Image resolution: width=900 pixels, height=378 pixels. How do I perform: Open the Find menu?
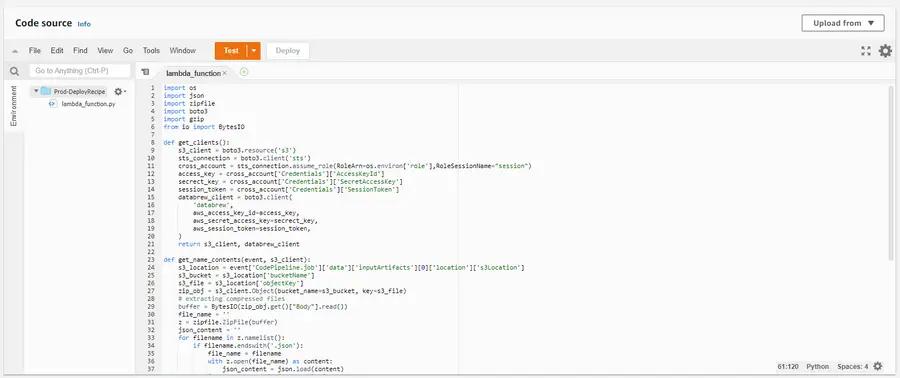(80, 50)
